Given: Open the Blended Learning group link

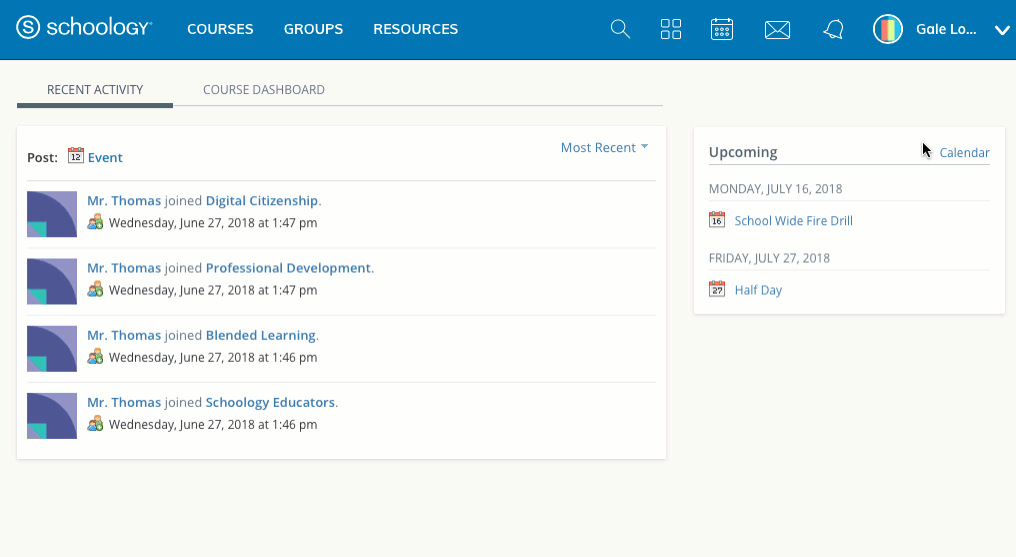Looking at the screenshot, I should [260, 336].
